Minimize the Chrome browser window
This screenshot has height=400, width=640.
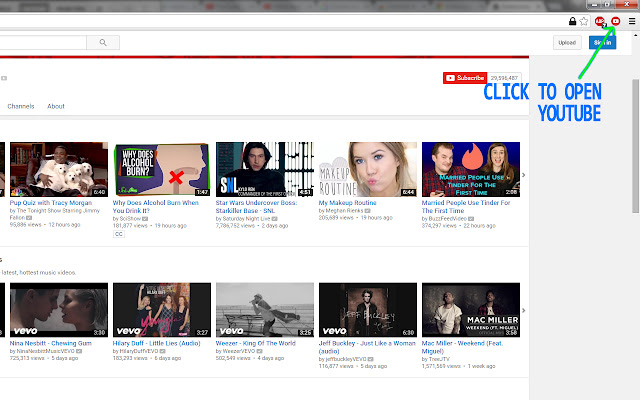click(x=594, y=4)
